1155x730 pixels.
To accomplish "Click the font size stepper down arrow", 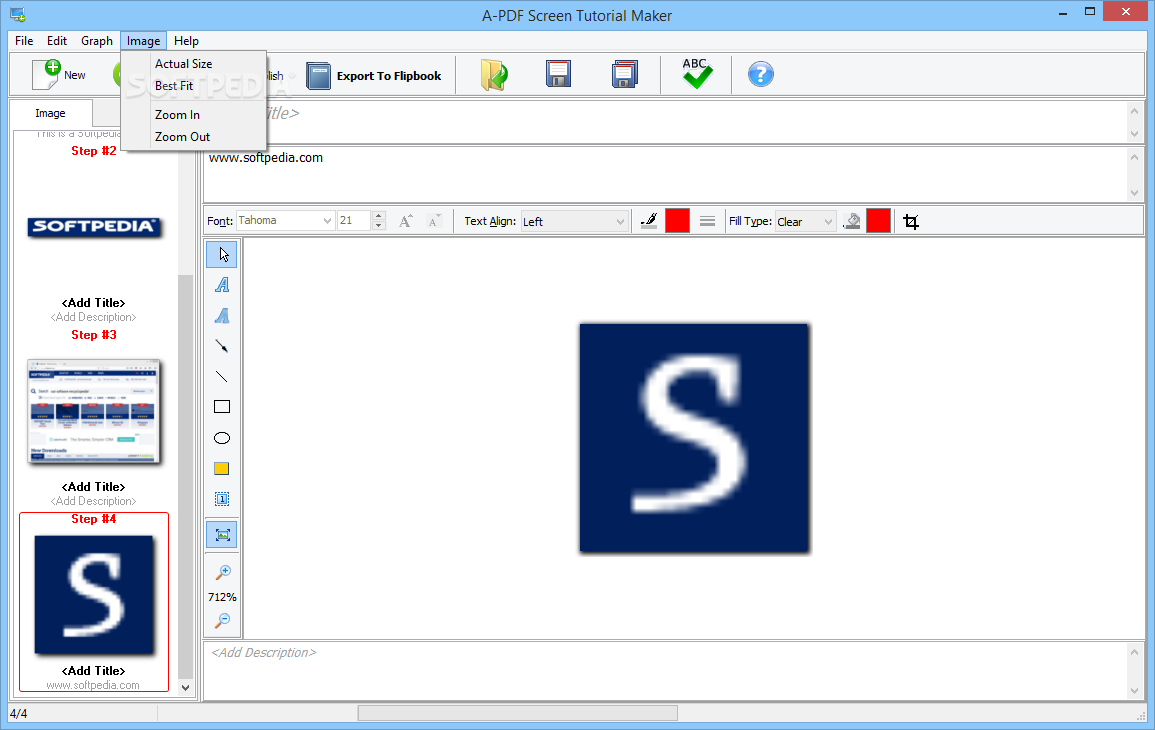I will 379,226.
